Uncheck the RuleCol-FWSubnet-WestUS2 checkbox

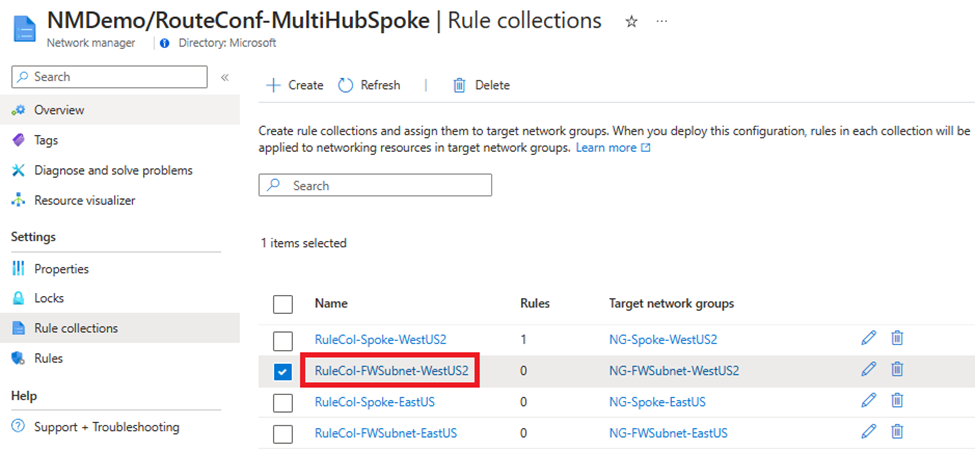[283, 371]
